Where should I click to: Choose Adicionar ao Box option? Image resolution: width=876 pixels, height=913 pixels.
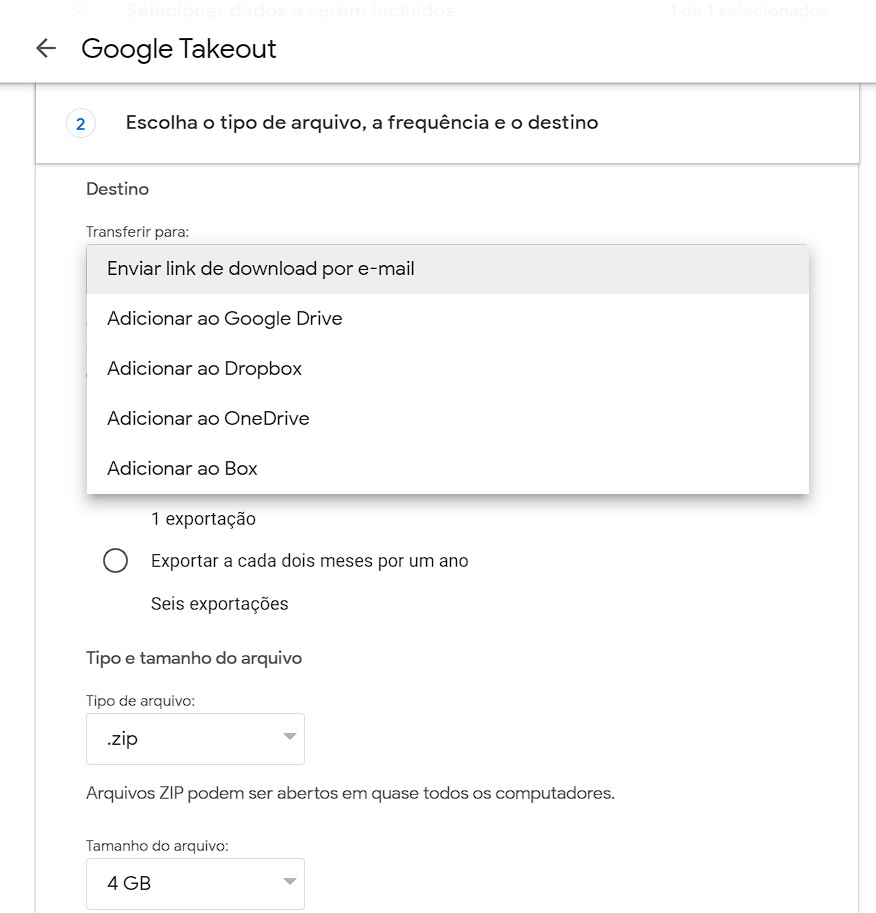coord(447,468)
